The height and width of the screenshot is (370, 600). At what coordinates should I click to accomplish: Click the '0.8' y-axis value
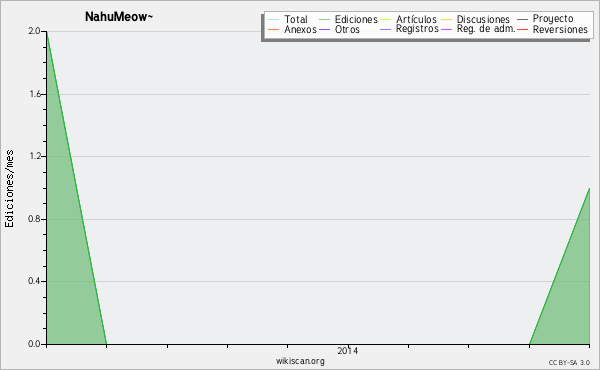click(34, 219)
